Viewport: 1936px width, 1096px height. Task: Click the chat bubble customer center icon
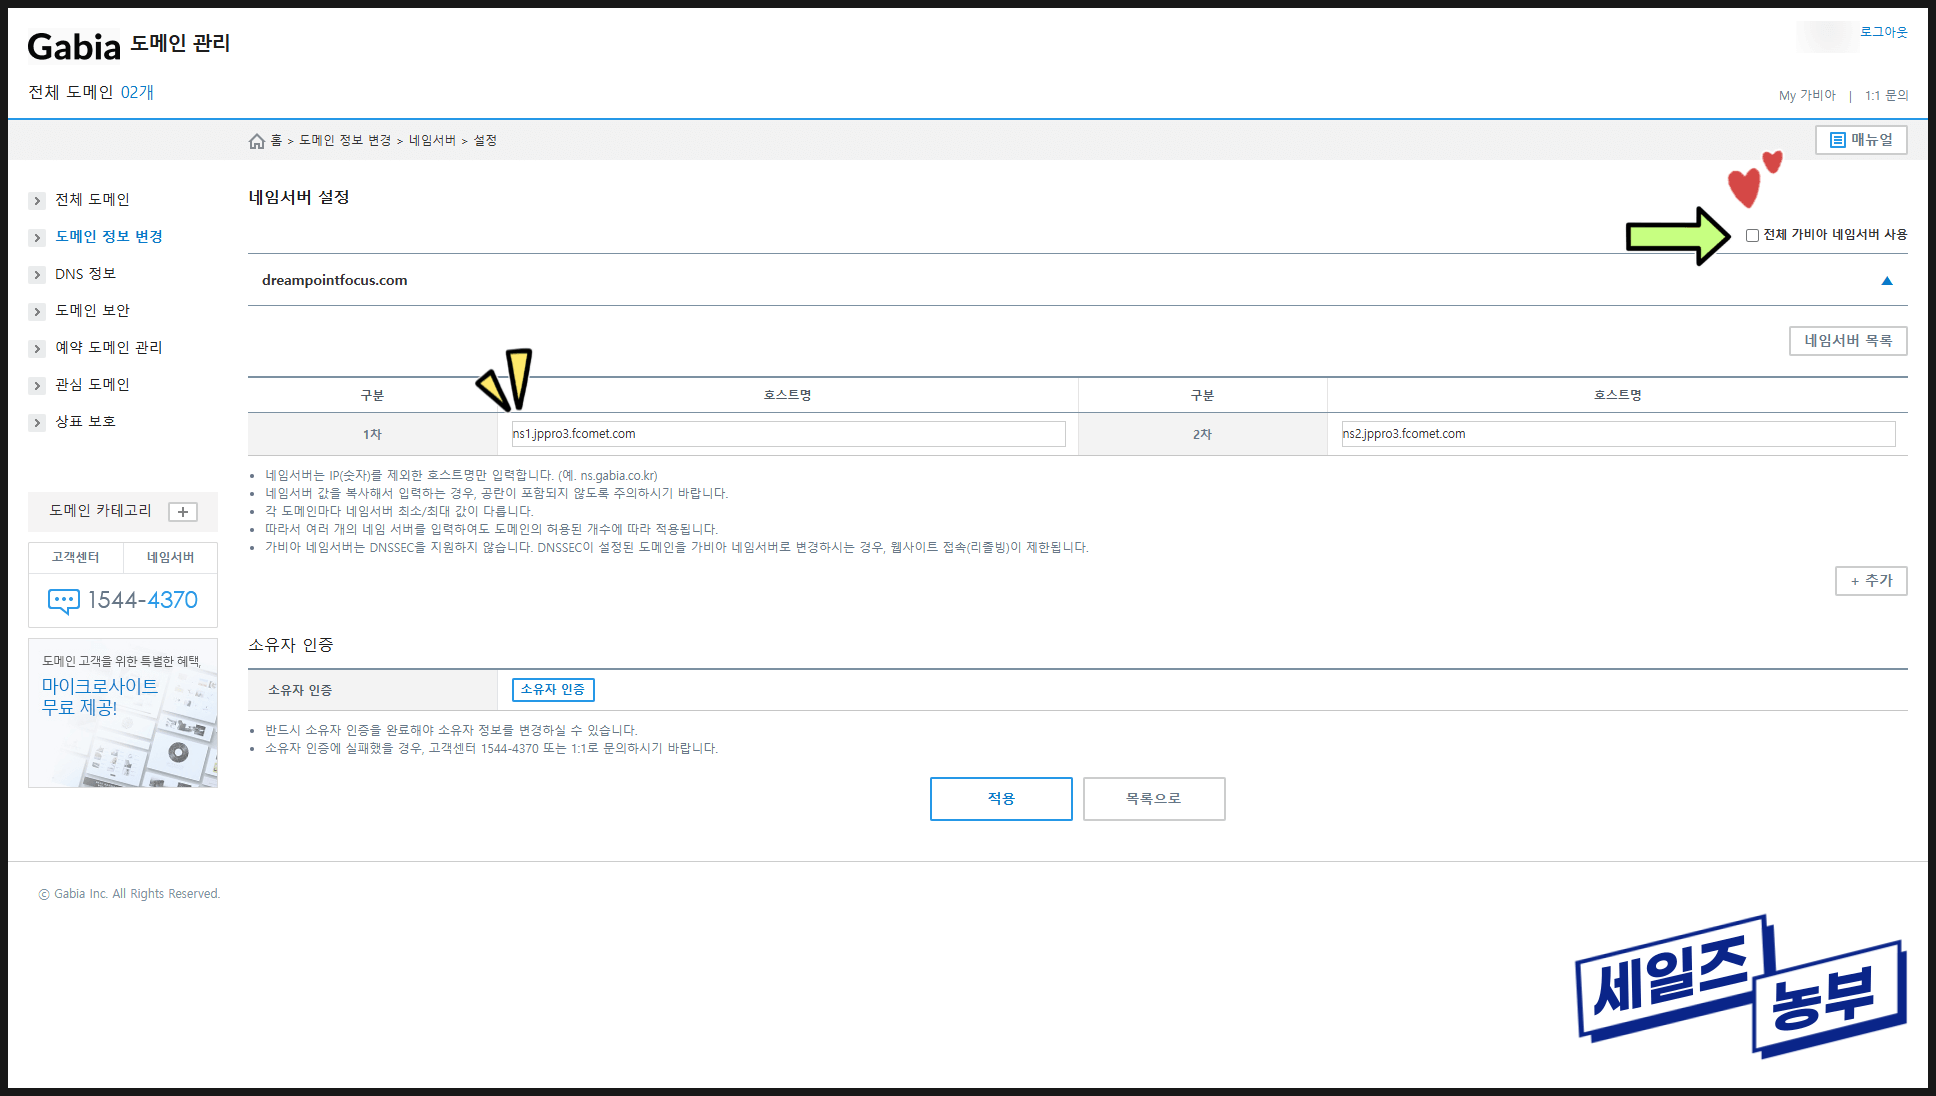(63, 600)
